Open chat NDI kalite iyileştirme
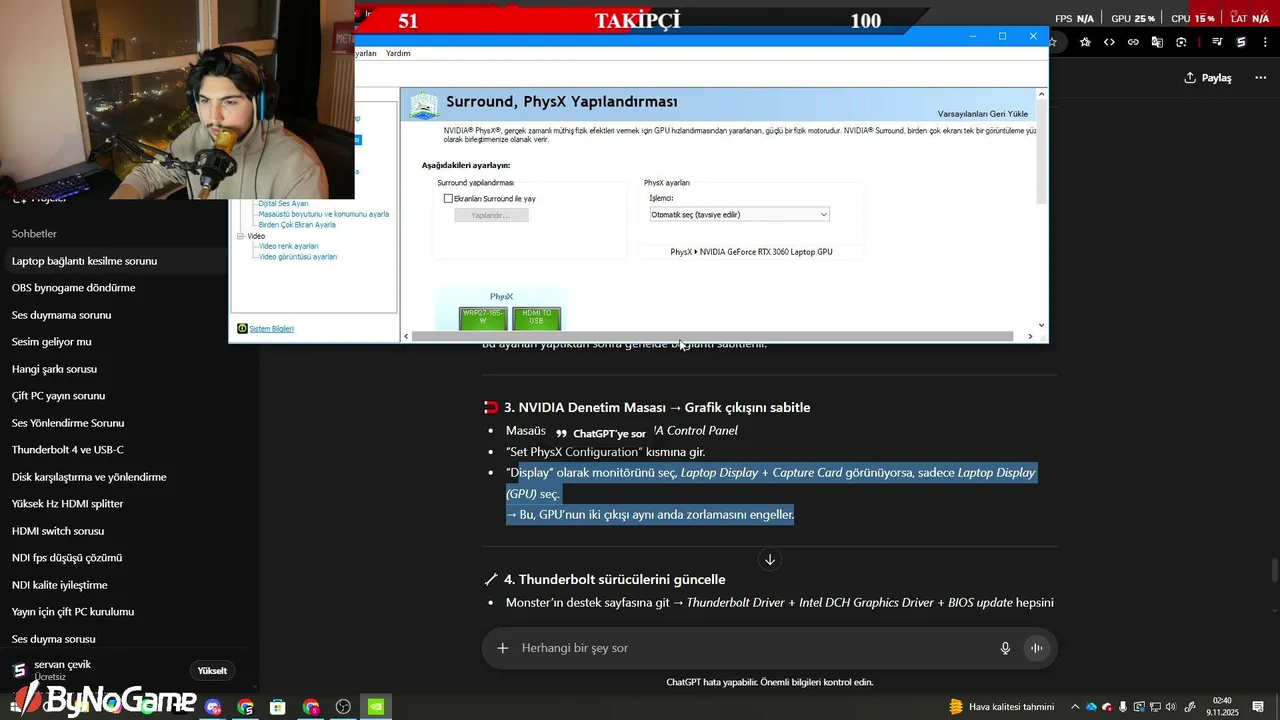Image resolution: width=1280 pixels, height=720 pixels. 59,585
